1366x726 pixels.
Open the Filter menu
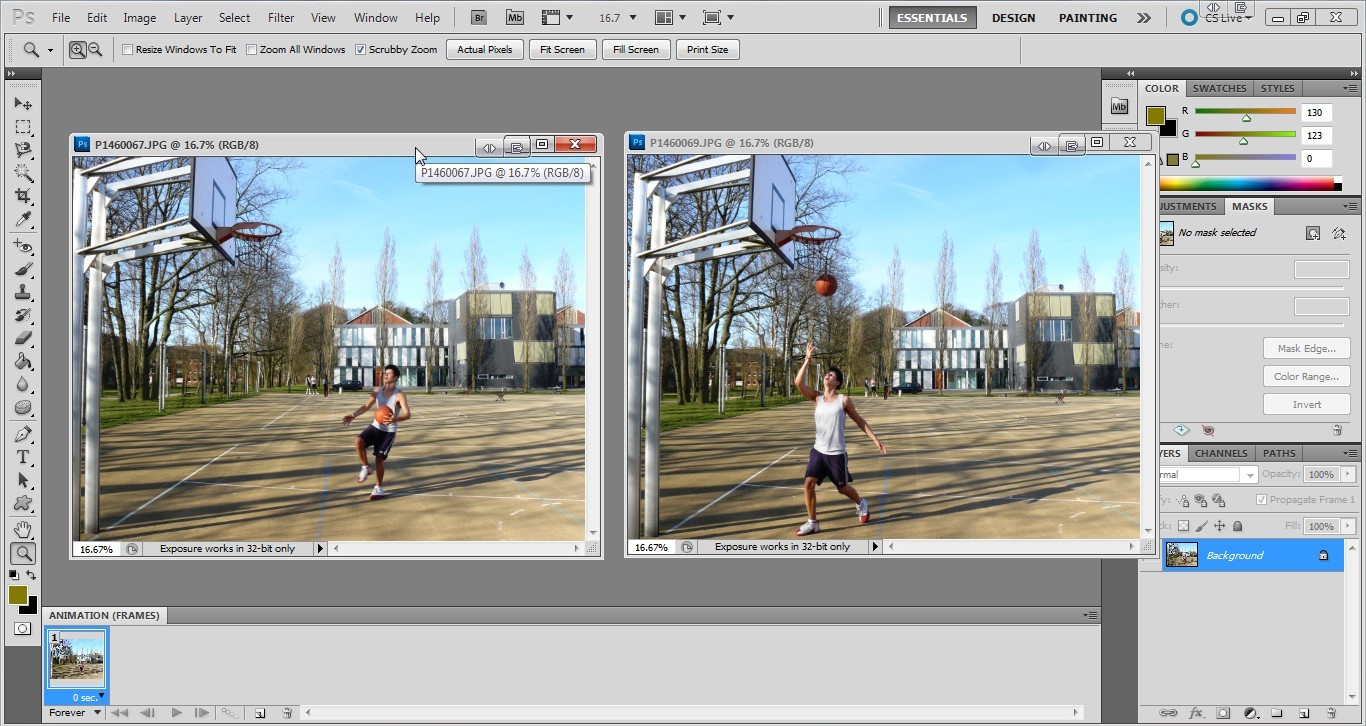pos(281,18)
